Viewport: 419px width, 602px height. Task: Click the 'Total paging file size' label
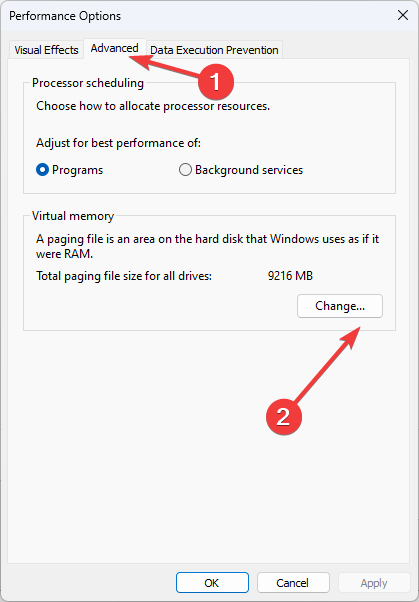pyautogui.click(x=124, y=276)
